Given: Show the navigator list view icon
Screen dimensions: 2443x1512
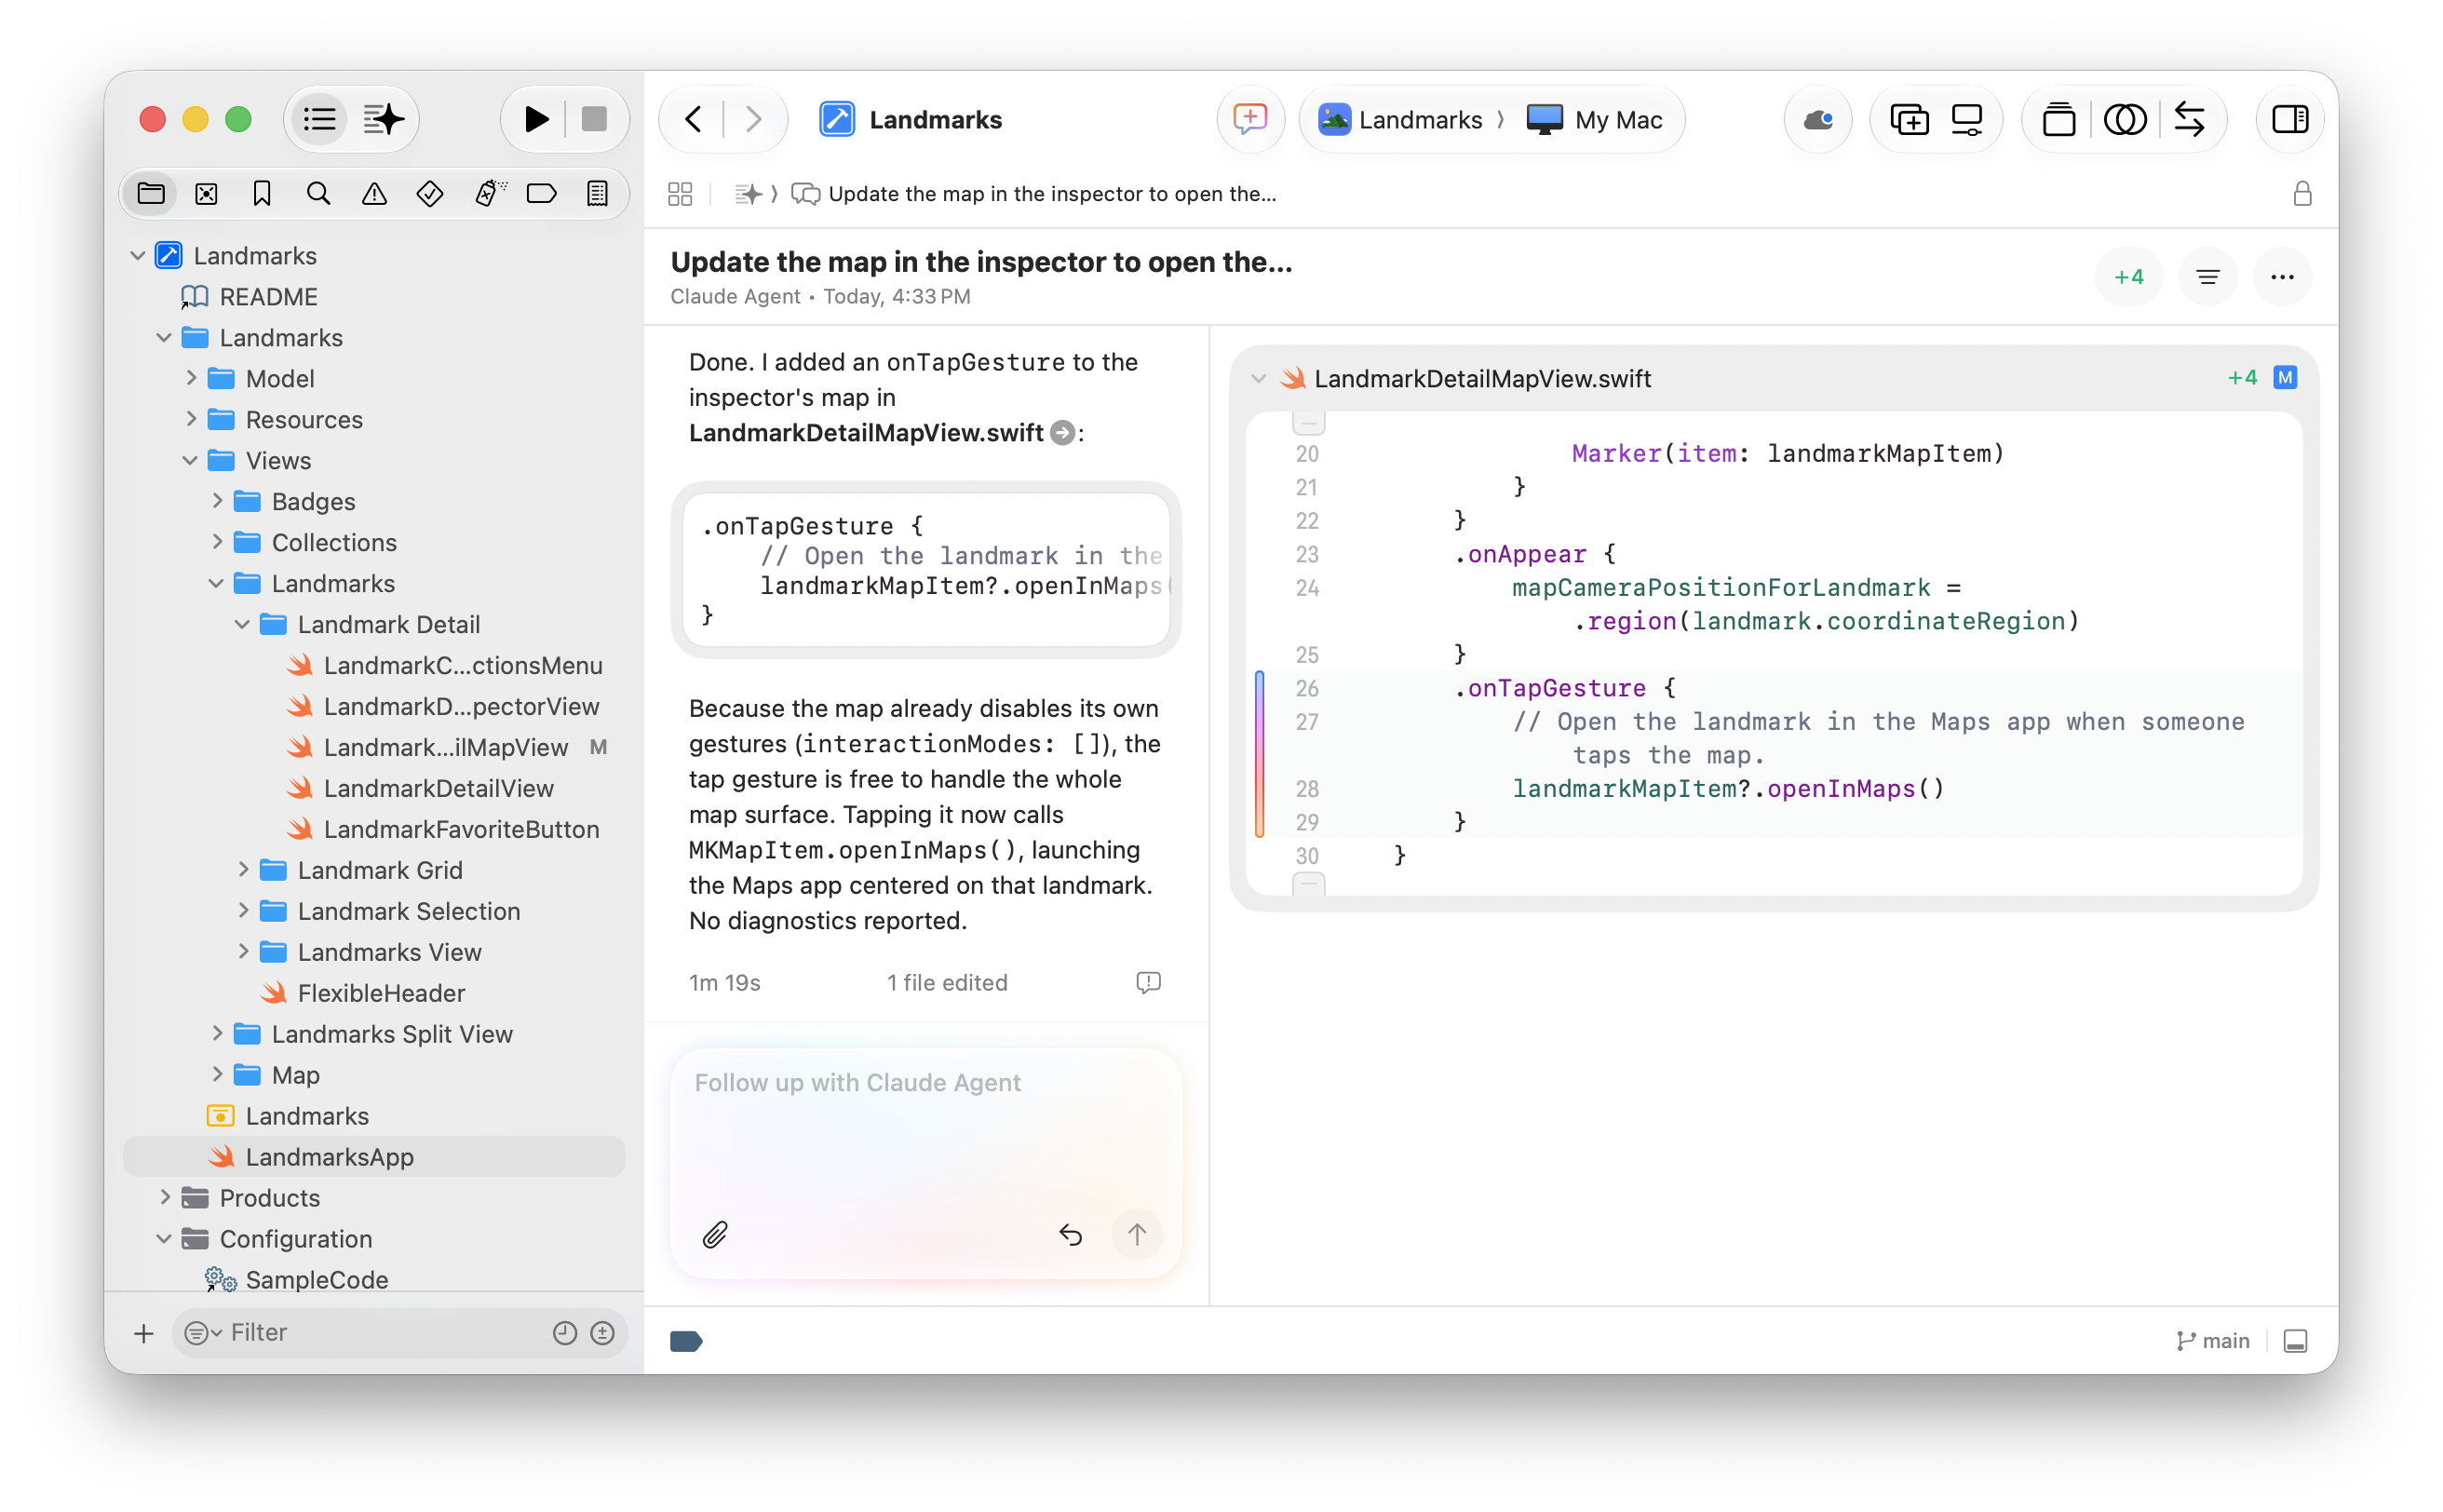Looking at the screenshot, I should (x=319, y=119).
